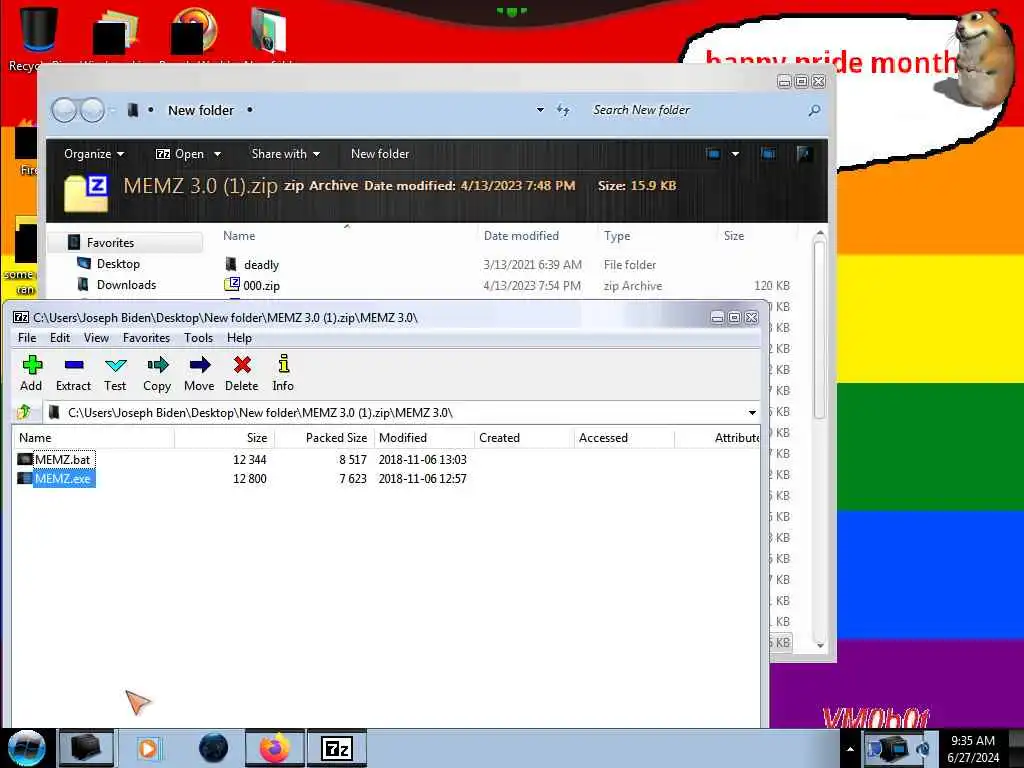Click the Explorer scroll down arrow
1024x768 pixels.
point(820,645)
